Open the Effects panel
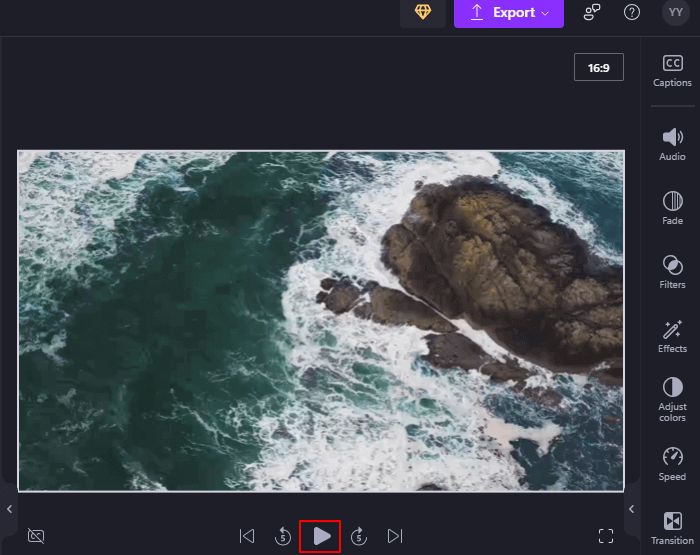The height and width of the screenshot is (555, 700). pyautogui.click(x=672, y=336)
